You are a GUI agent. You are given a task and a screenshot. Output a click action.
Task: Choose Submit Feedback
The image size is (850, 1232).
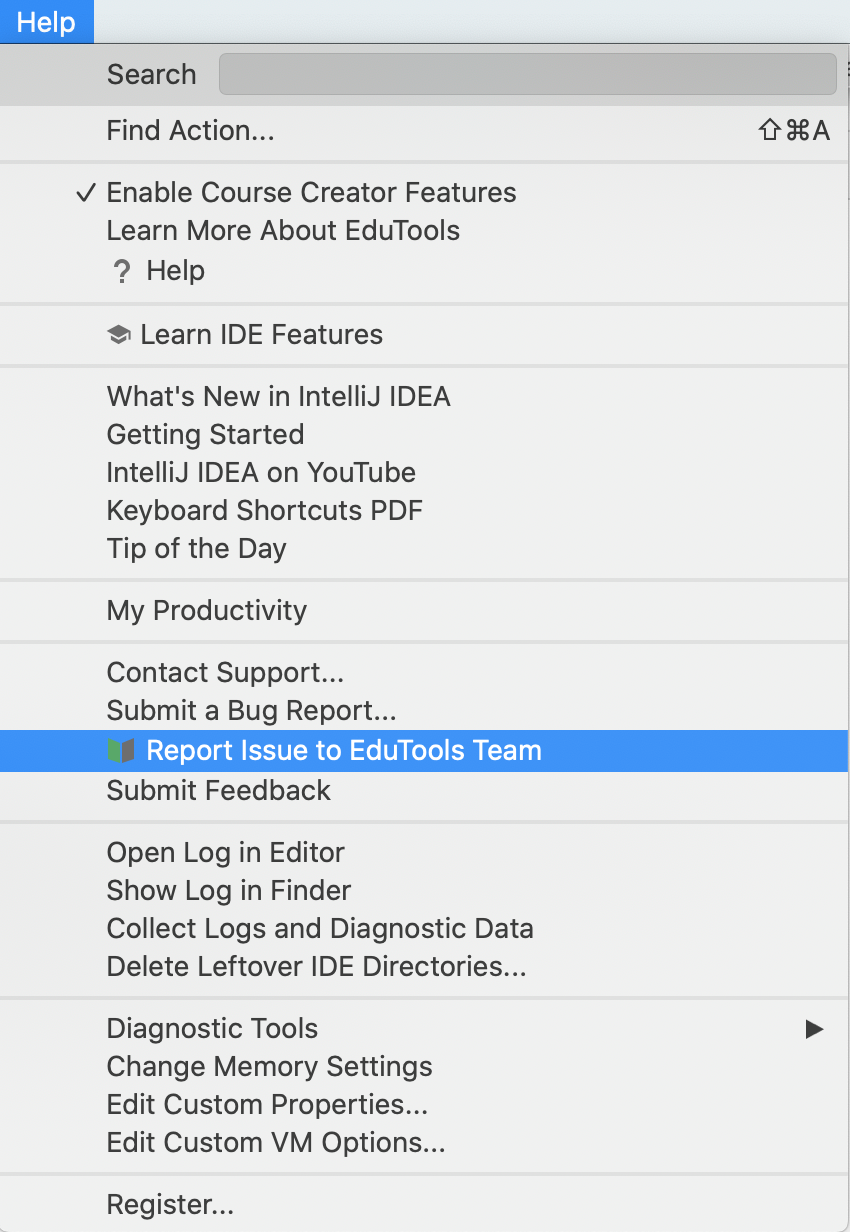coord(424,790)
